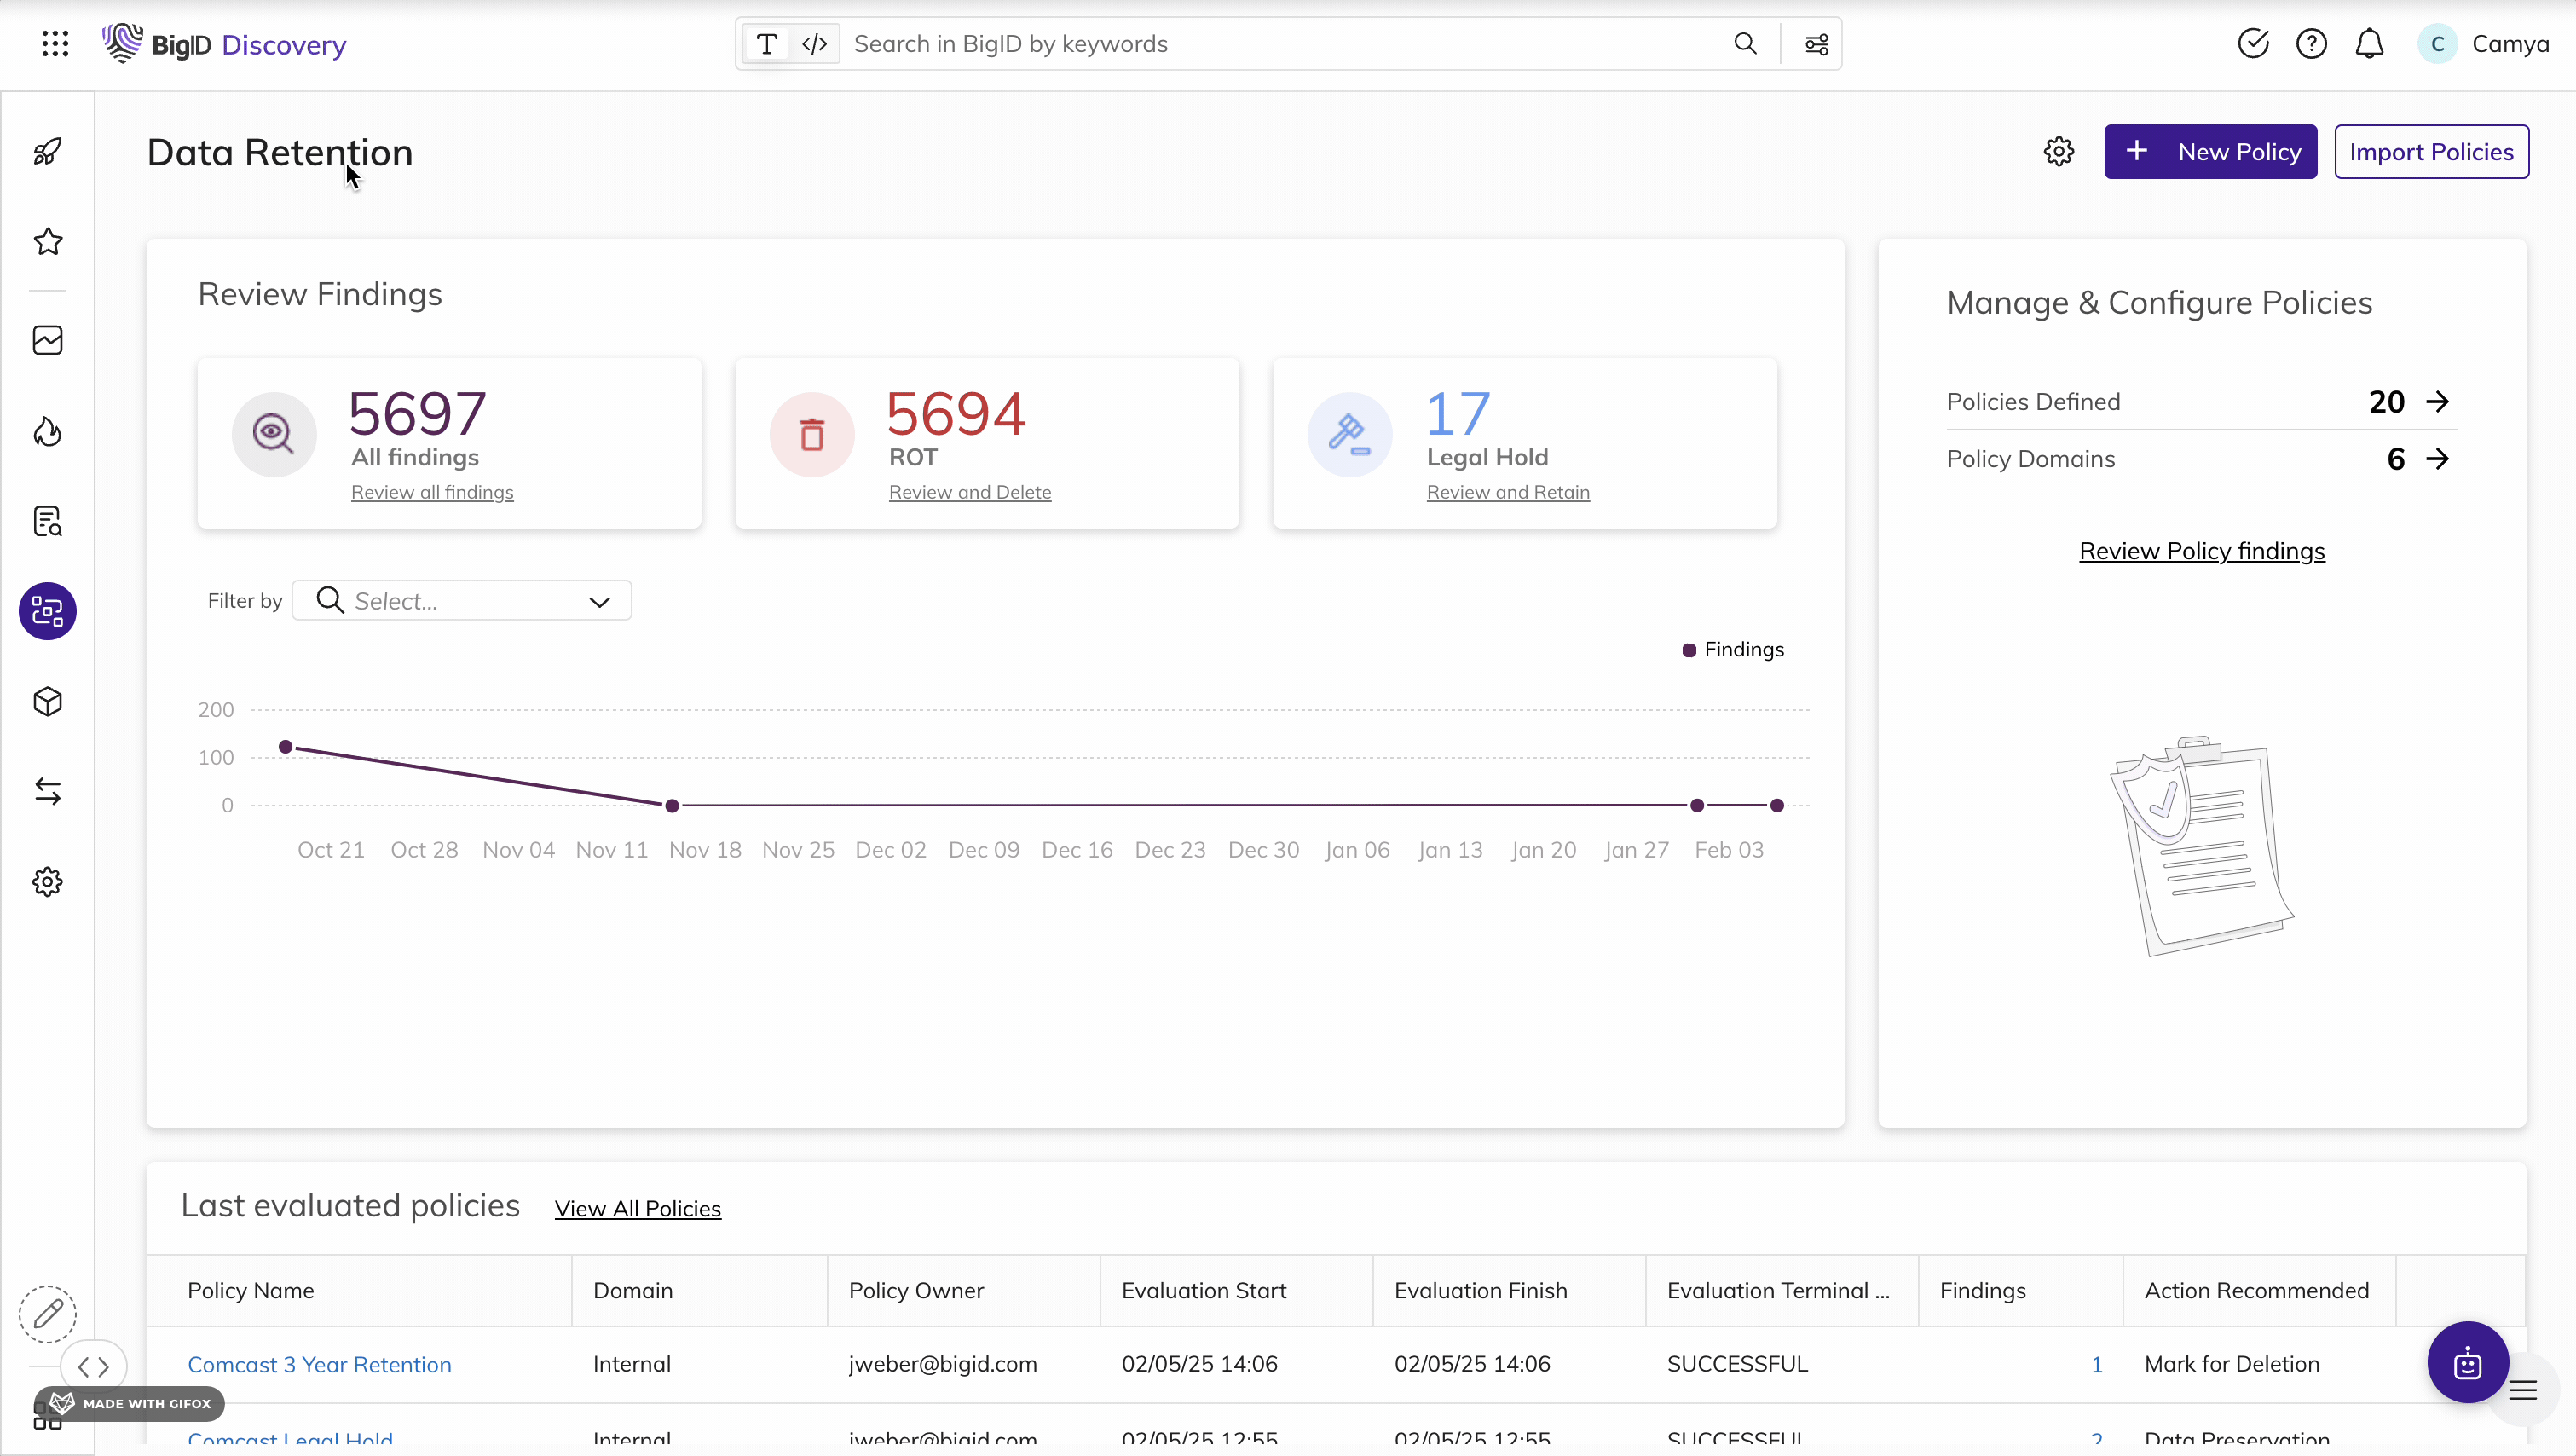The image size is (2576, 1456).
Task: Click the Import Policies button
Action: [2431, 152]
